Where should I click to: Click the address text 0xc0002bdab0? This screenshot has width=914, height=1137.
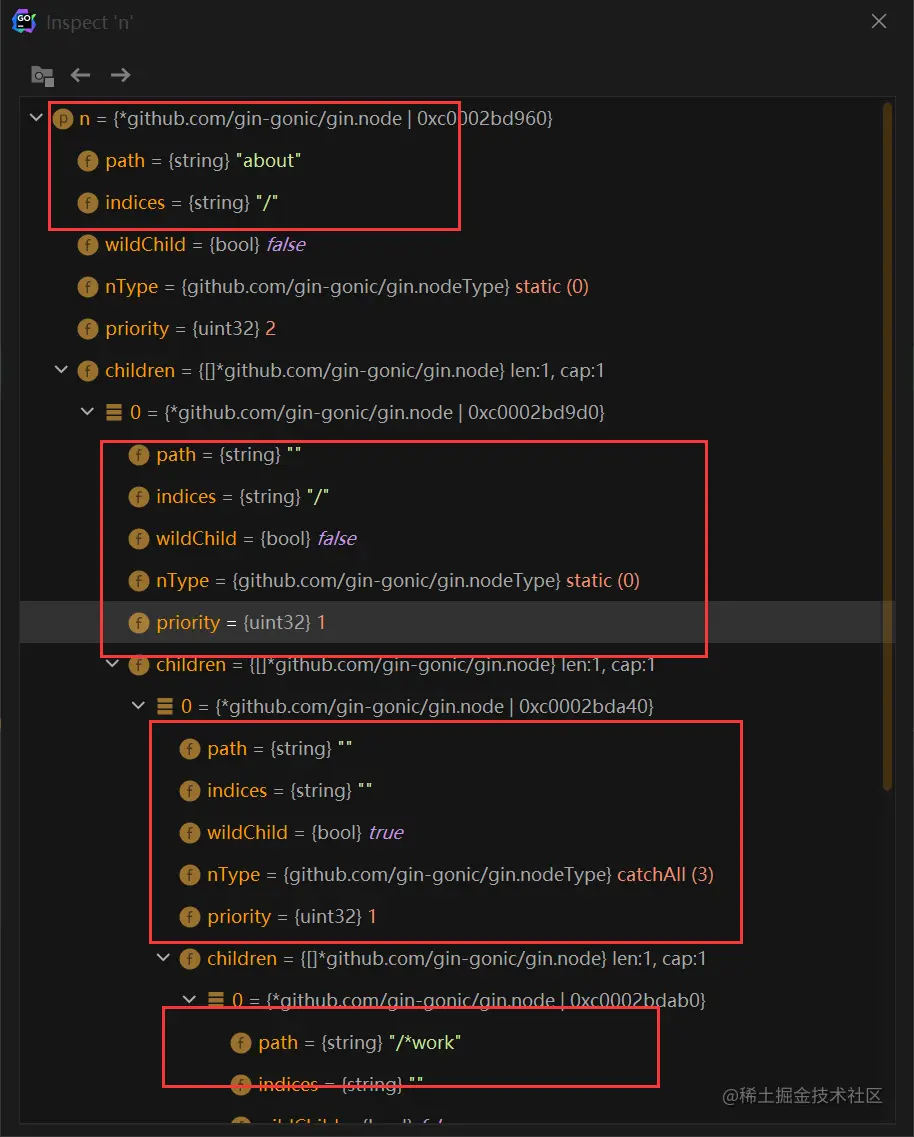tap(635, 1001)
